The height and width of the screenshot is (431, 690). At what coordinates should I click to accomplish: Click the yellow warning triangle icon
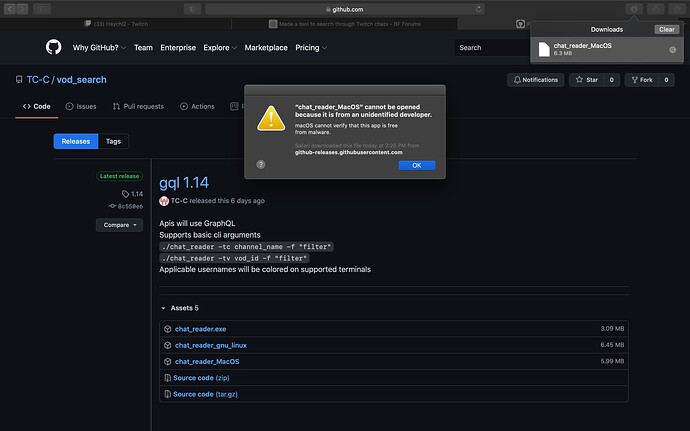271,118
